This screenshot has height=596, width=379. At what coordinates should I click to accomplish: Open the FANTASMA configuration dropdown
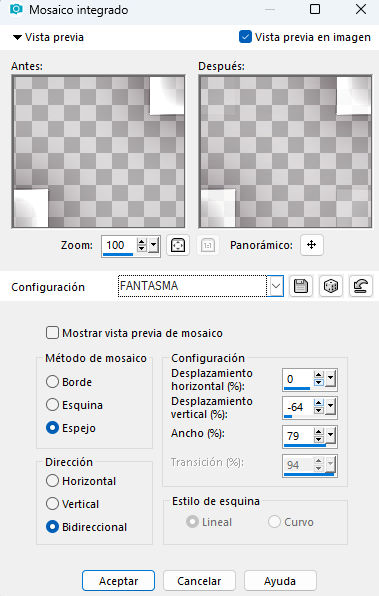point(276,286)
